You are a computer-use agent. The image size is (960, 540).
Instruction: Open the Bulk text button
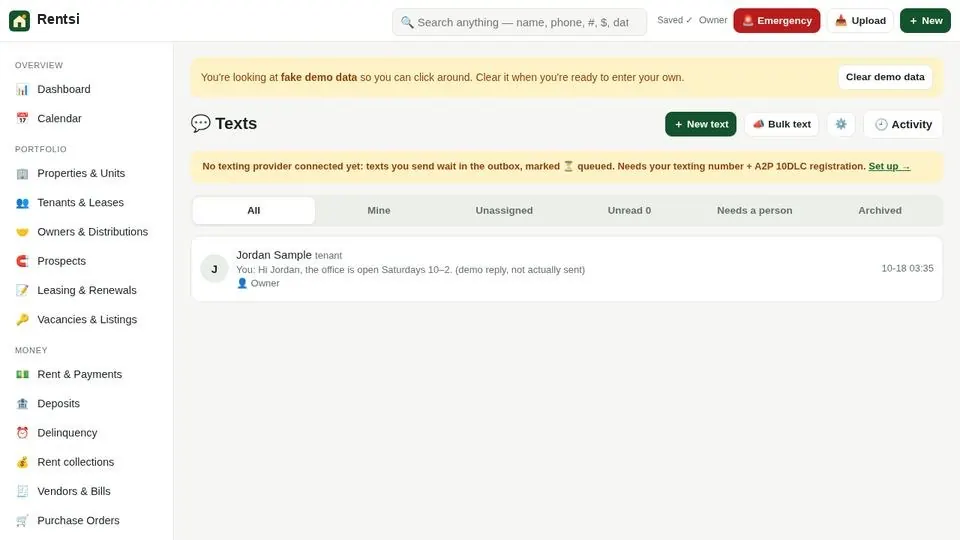(x=781, y=124)
